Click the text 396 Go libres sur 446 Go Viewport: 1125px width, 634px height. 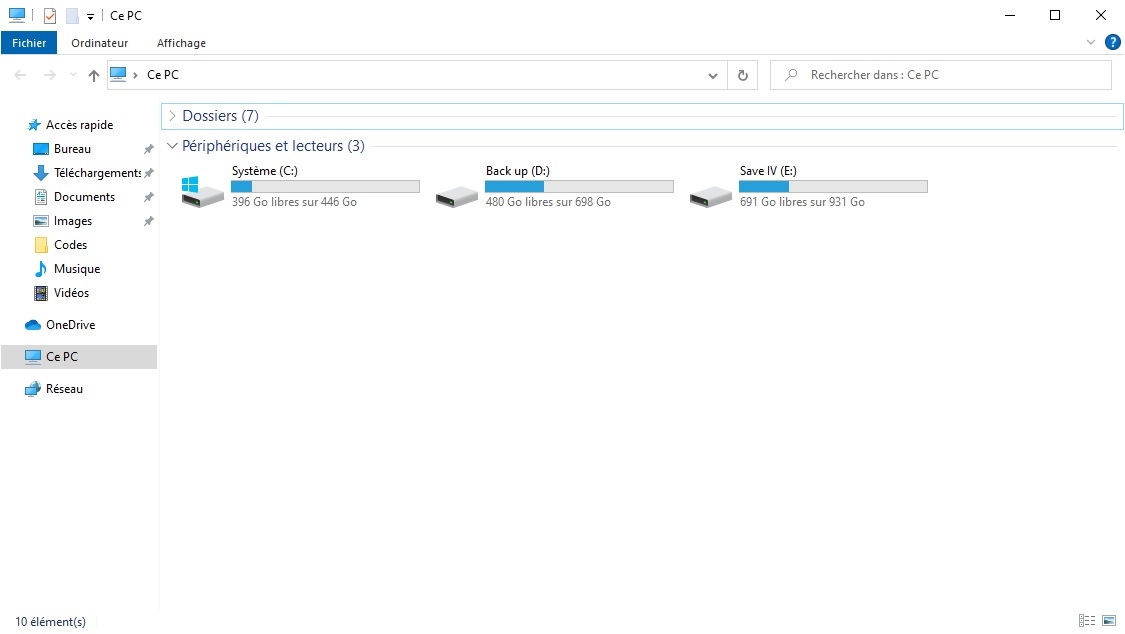pyautogui.click(x=294, y=202)
